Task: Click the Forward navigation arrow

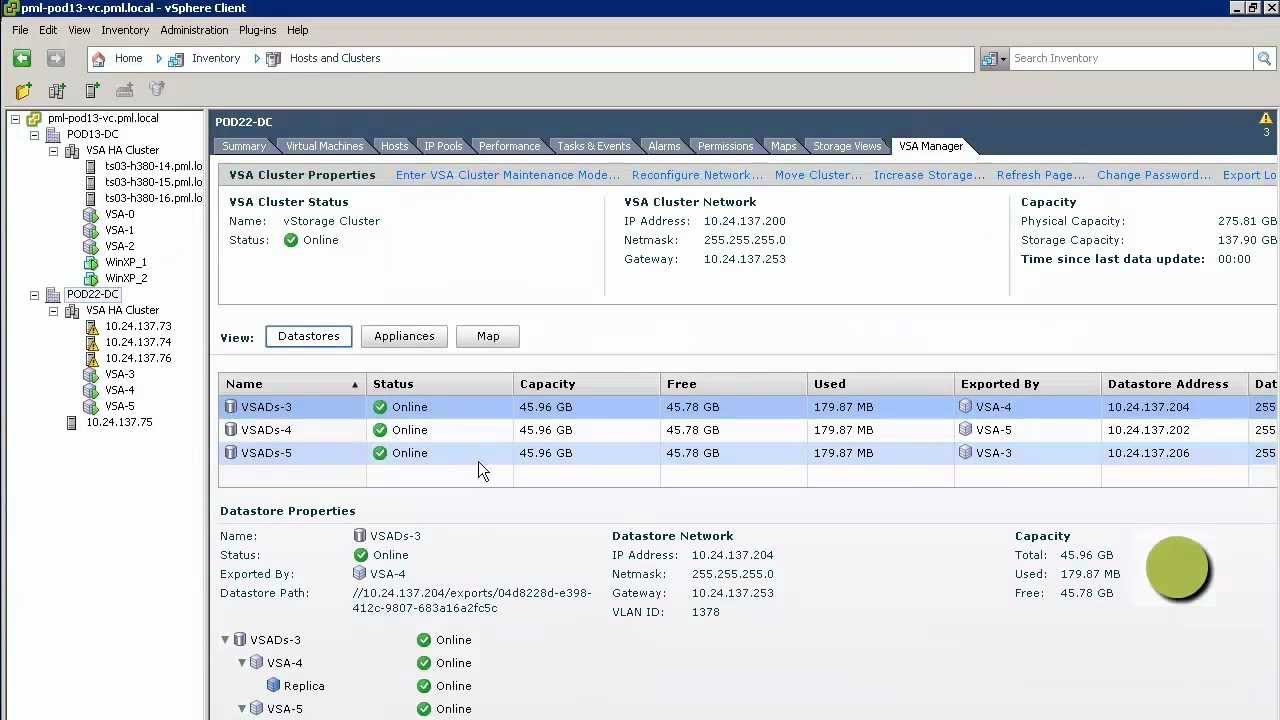Action: tap(56, 59)
